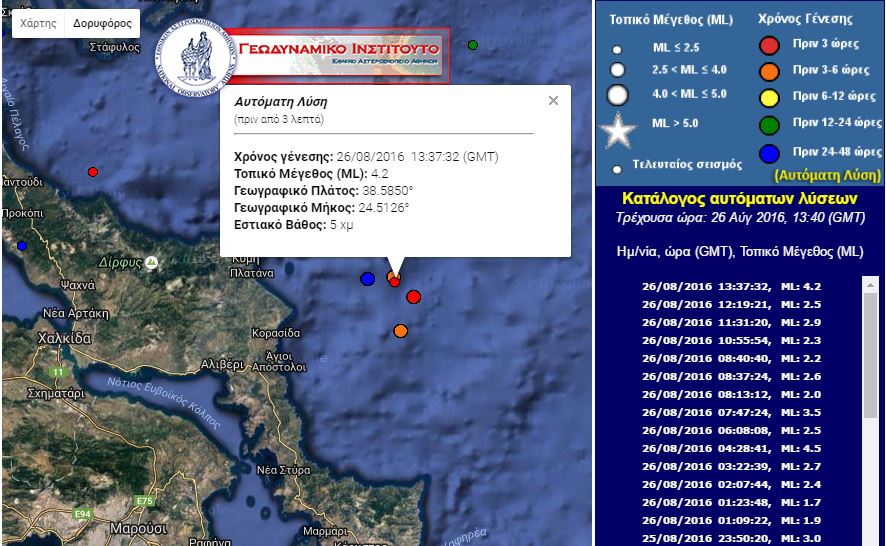Image resolution: width=886 pixels, height=546 pixels.
Task: Click the red epicenter marker under the popup pointer
Action: pos(395,281)
